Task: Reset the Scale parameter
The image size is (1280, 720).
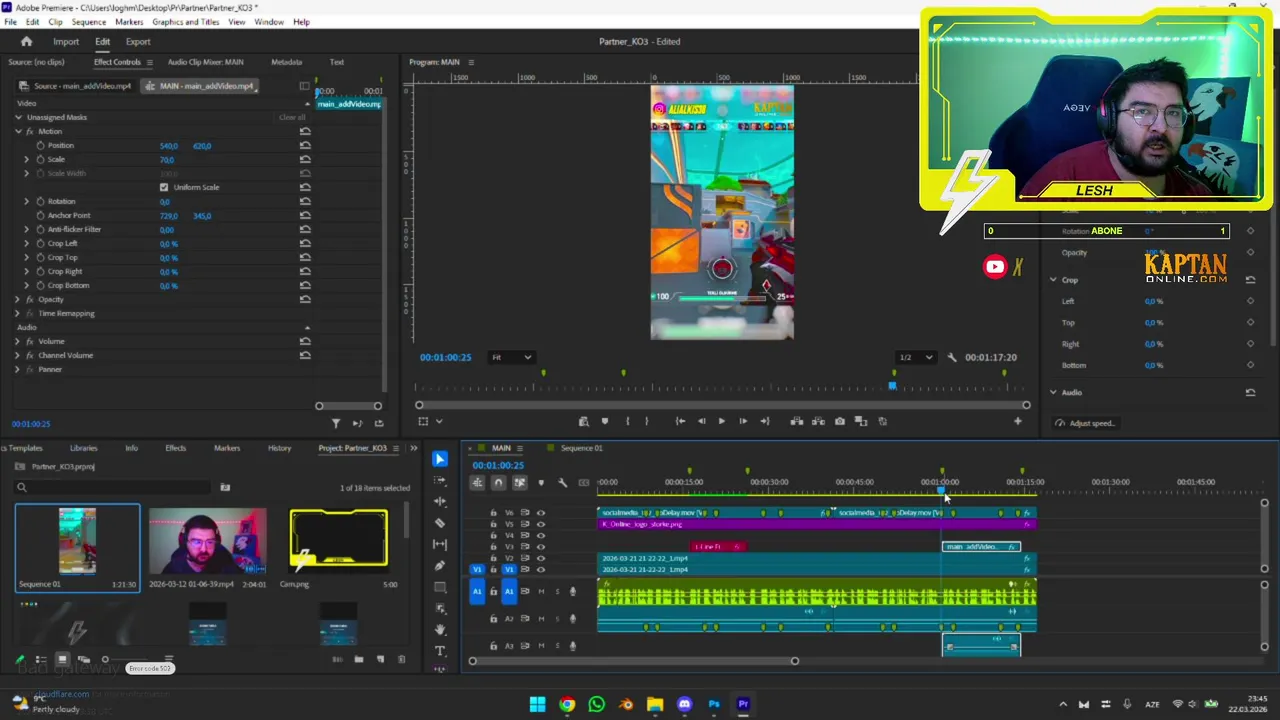Action: tap(305, 159)
